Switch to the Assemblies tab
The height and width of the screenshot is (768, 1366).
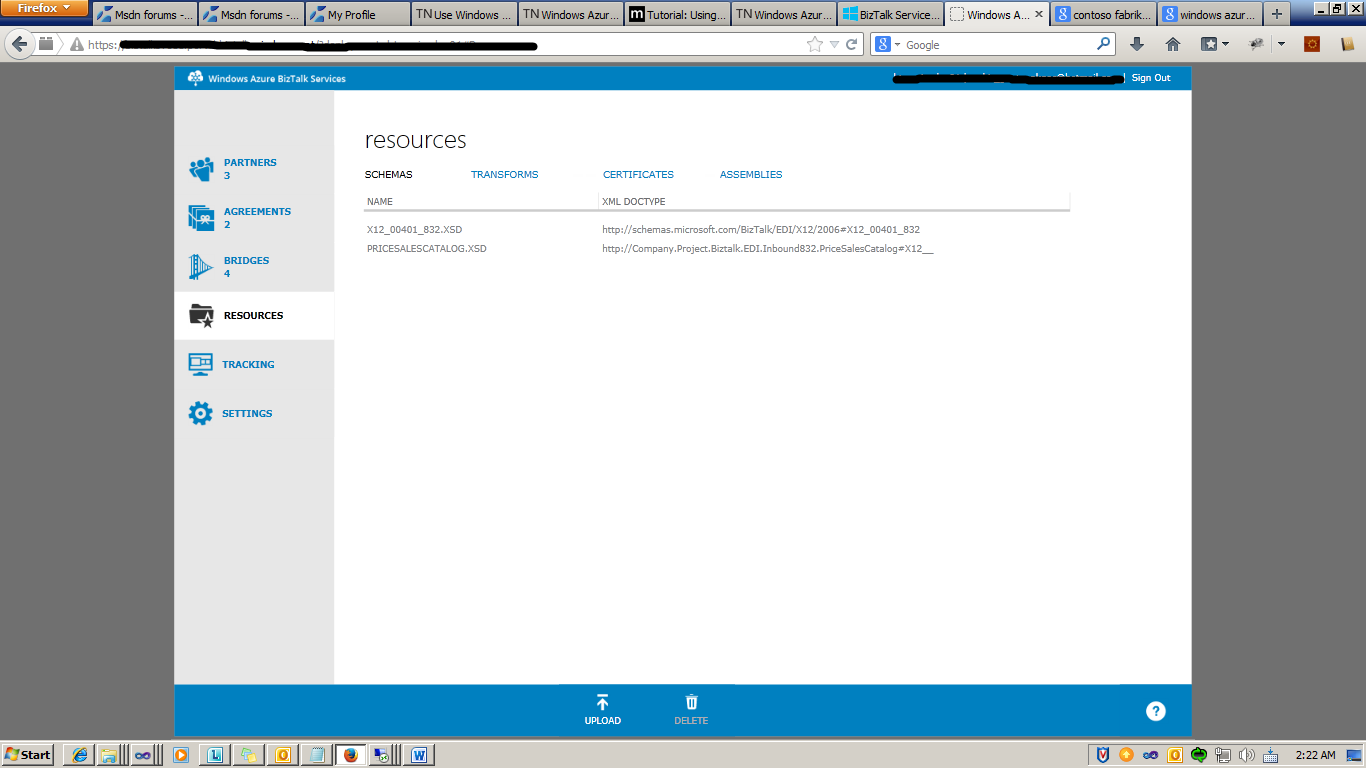pyautogui.click(x=751, y=175)
